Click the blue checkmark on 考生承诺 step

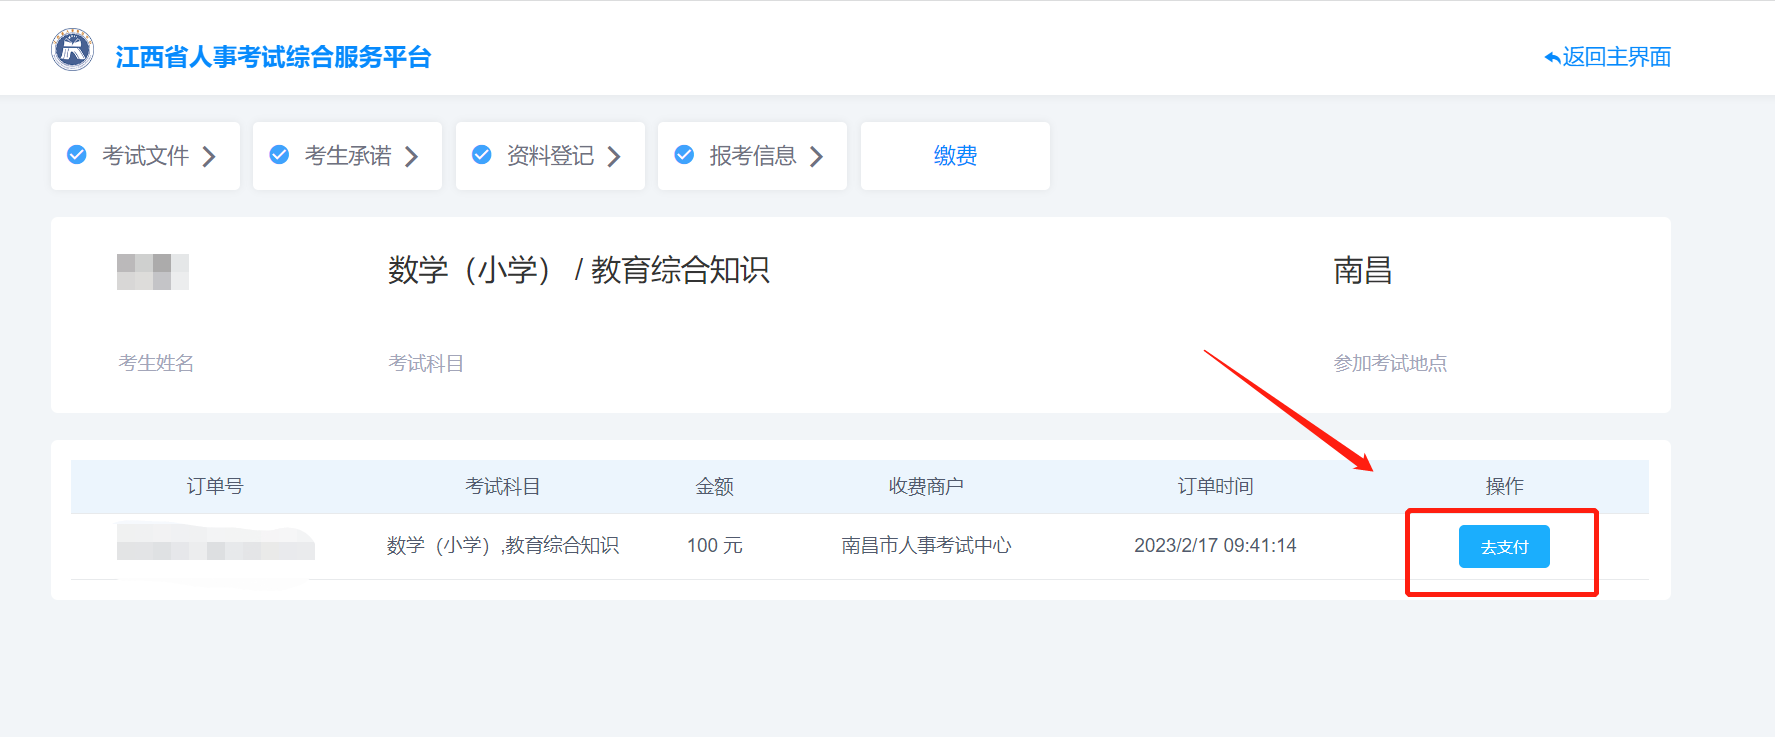tap(280, 155)
